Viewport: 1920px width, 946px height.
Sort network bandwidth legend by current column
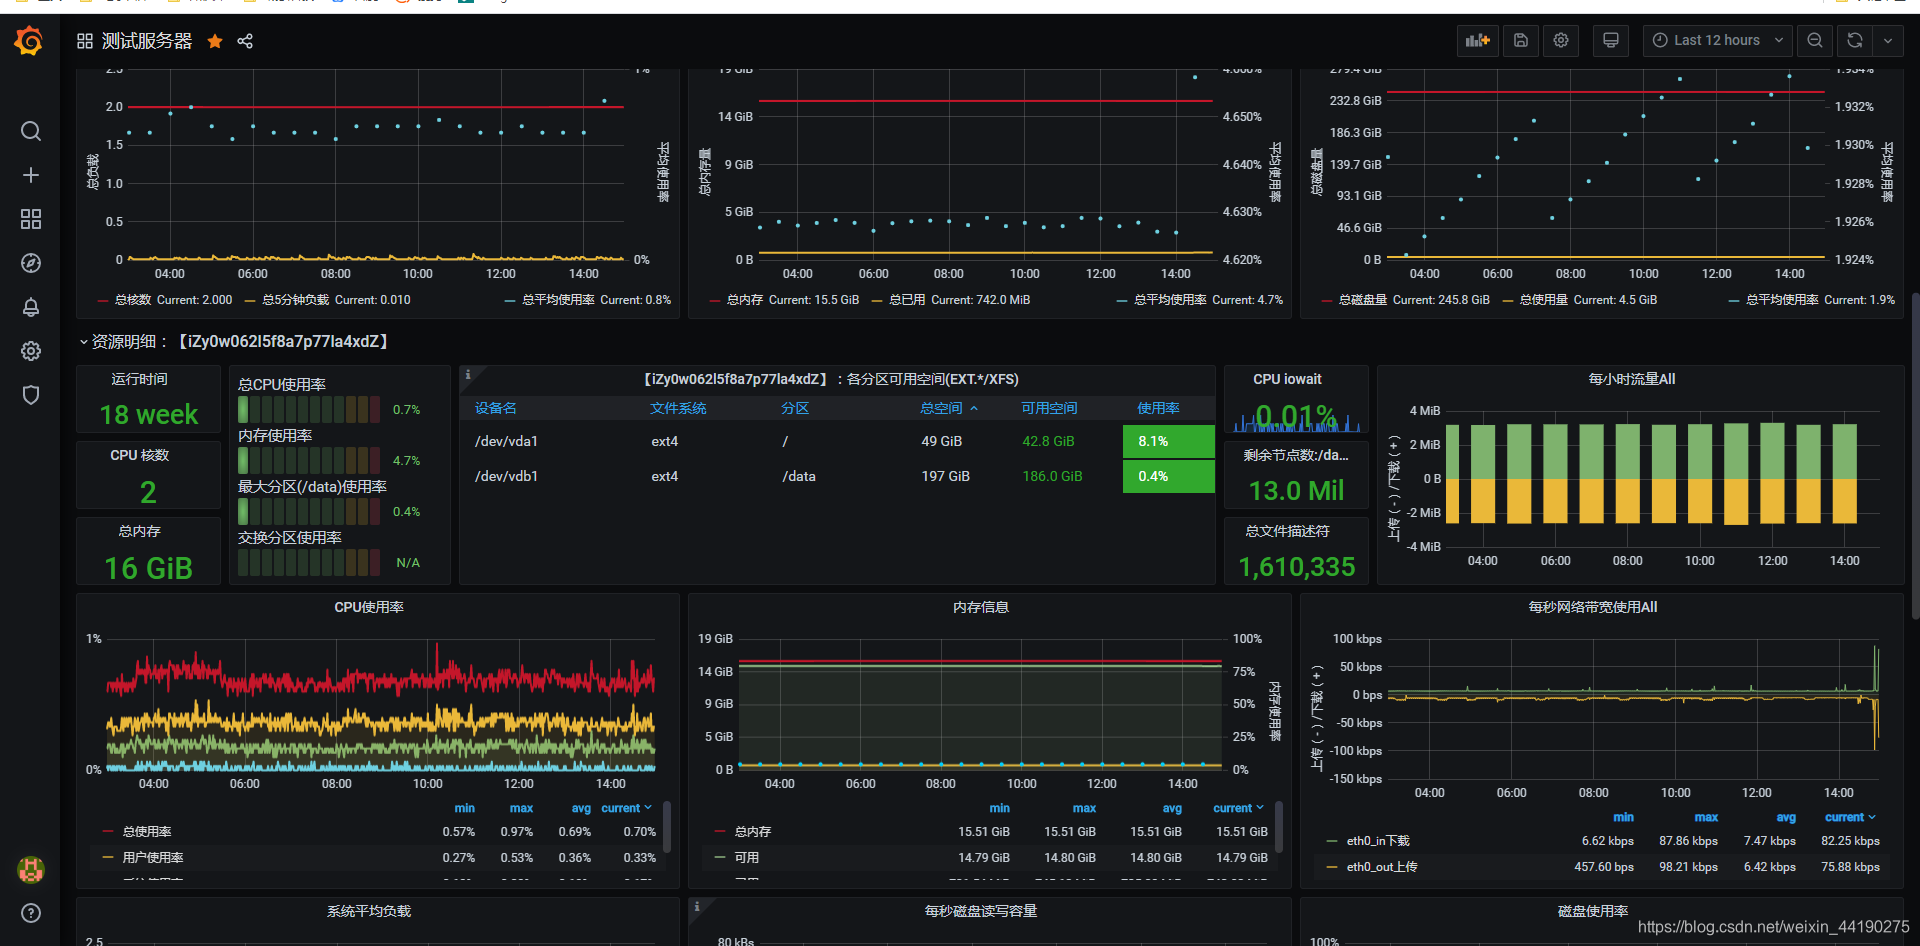pyautogui.click(x=1850, y=817)
